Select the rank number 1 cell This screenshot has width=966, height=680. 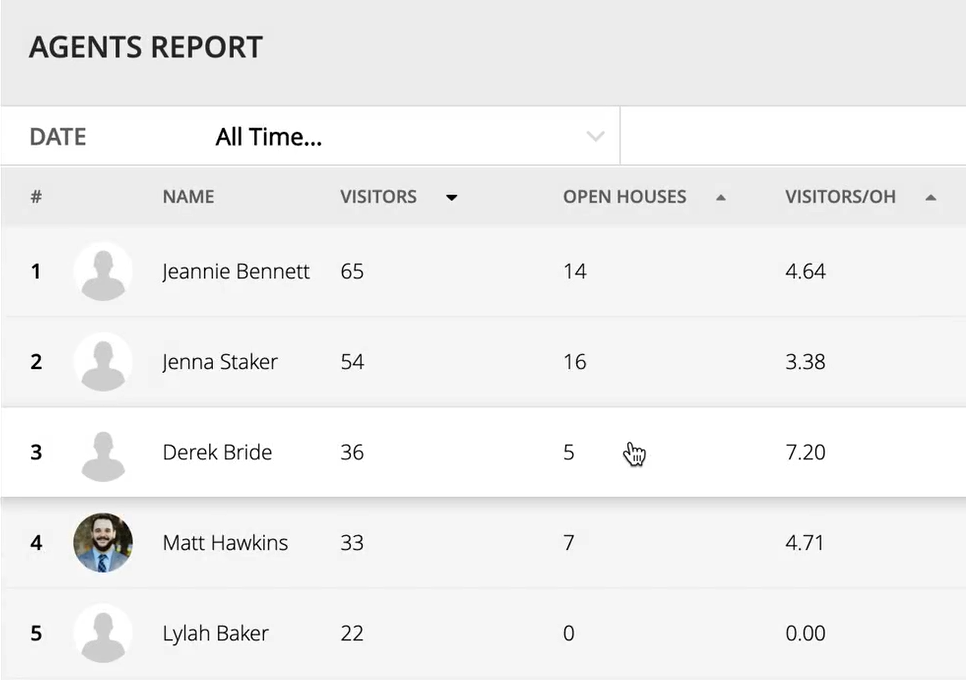[36, 271]
